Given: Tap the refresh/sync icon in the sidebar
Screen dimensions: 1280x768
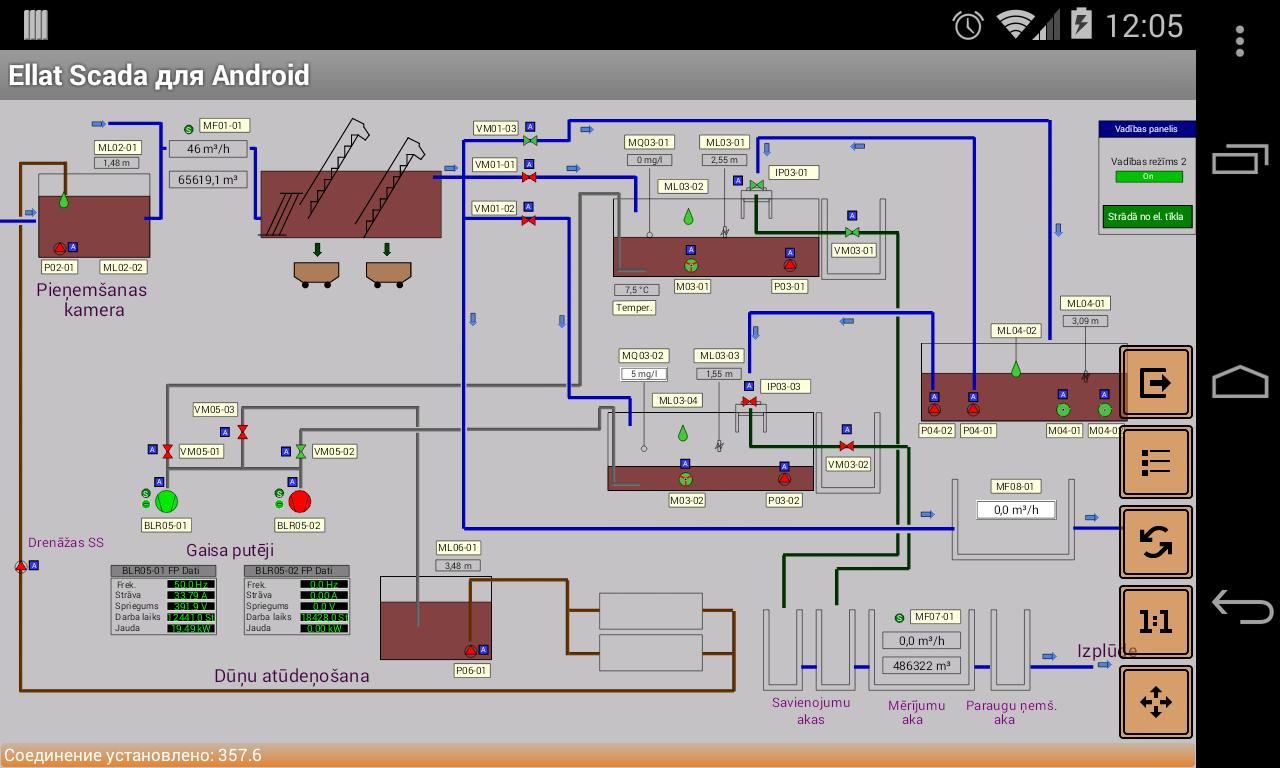Looking at the screenshot, I should (x=1155, y=541).
